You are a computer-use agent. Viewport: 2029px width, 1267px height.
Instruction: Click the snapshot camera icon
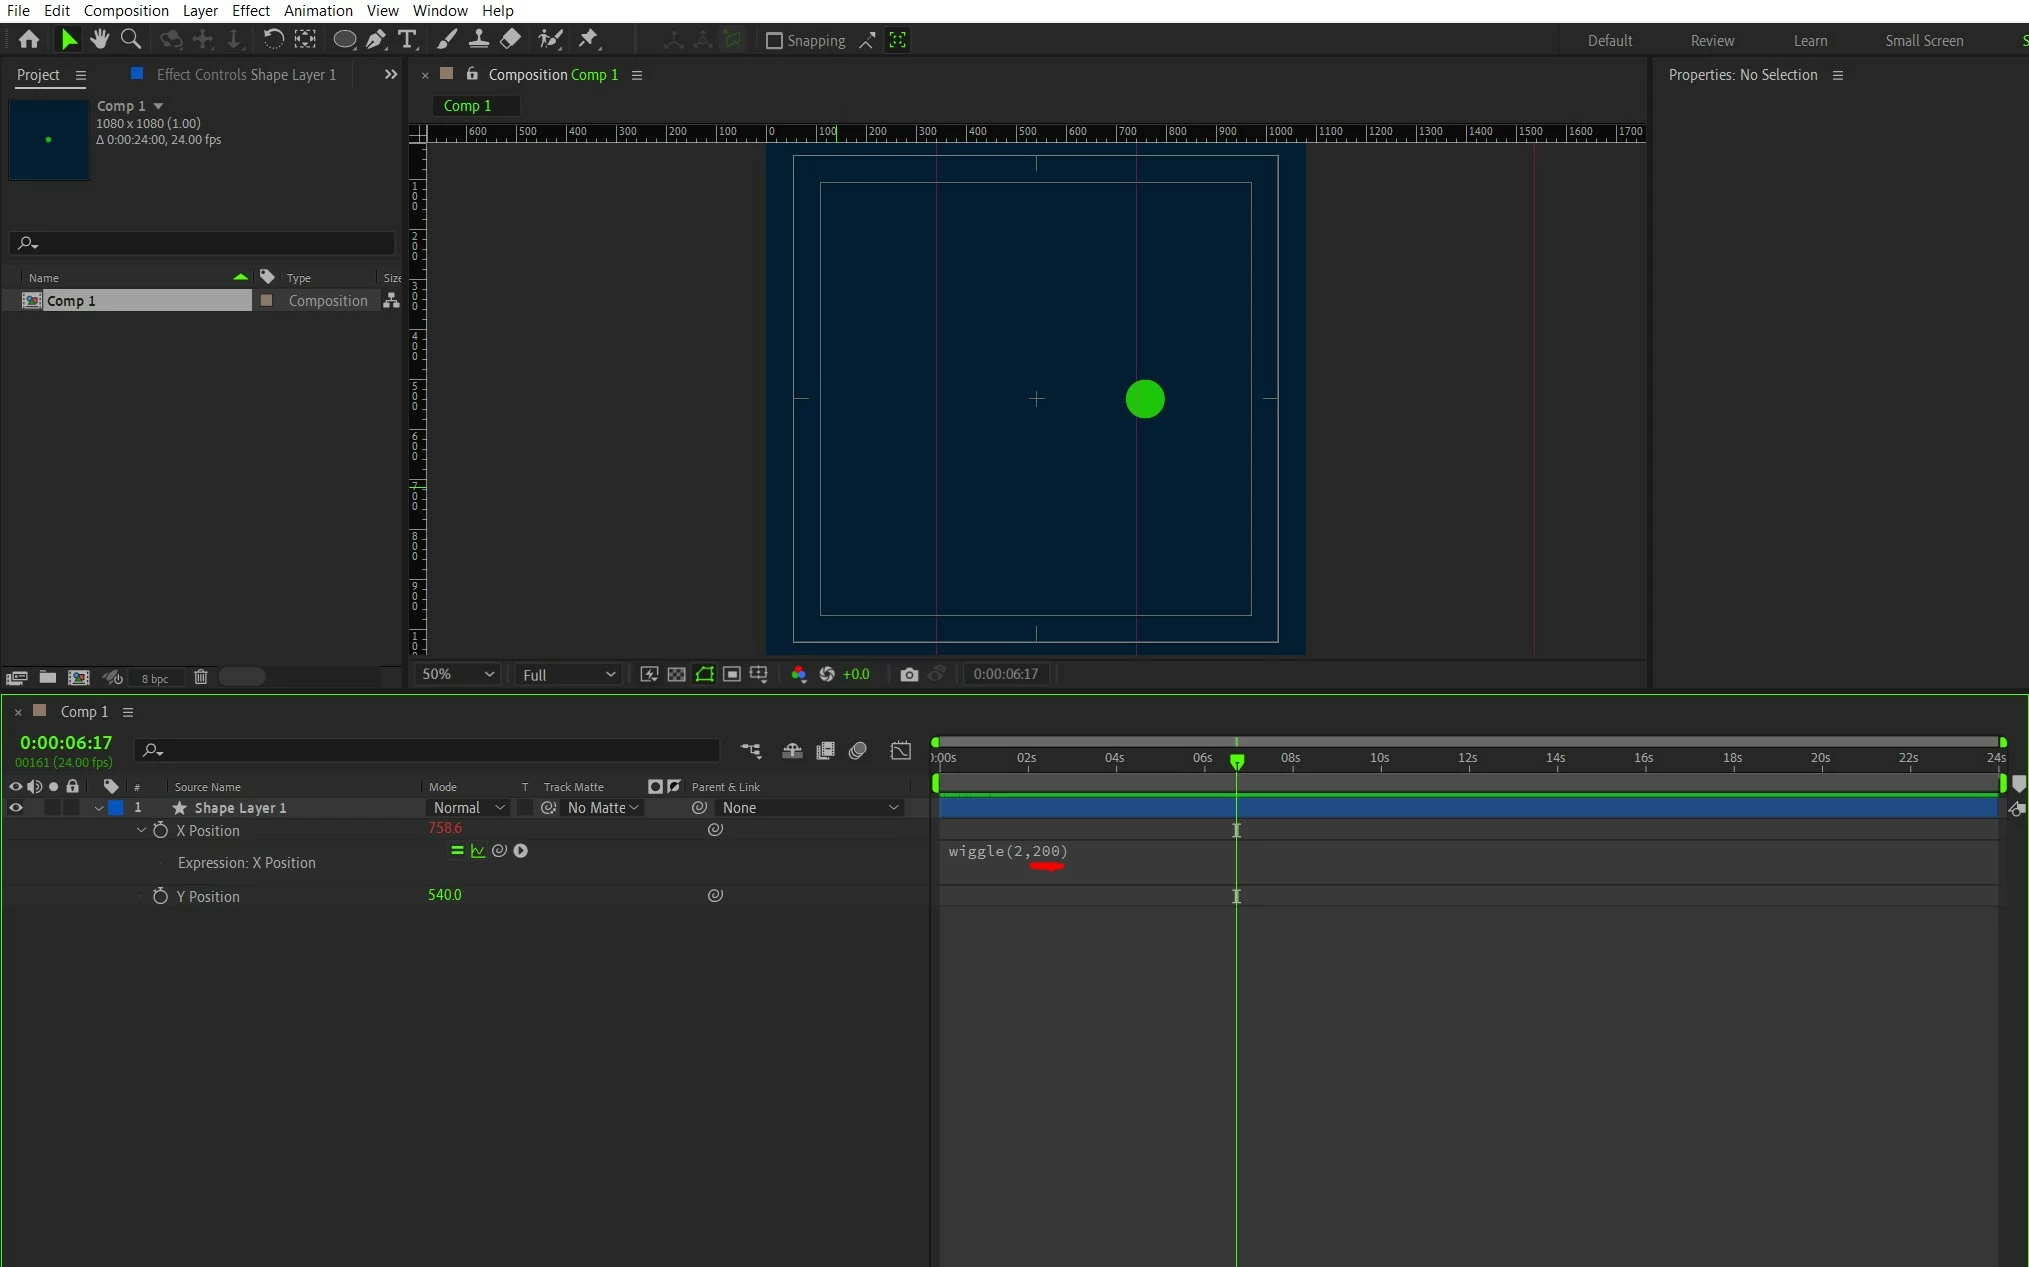[x=908, y=674]
